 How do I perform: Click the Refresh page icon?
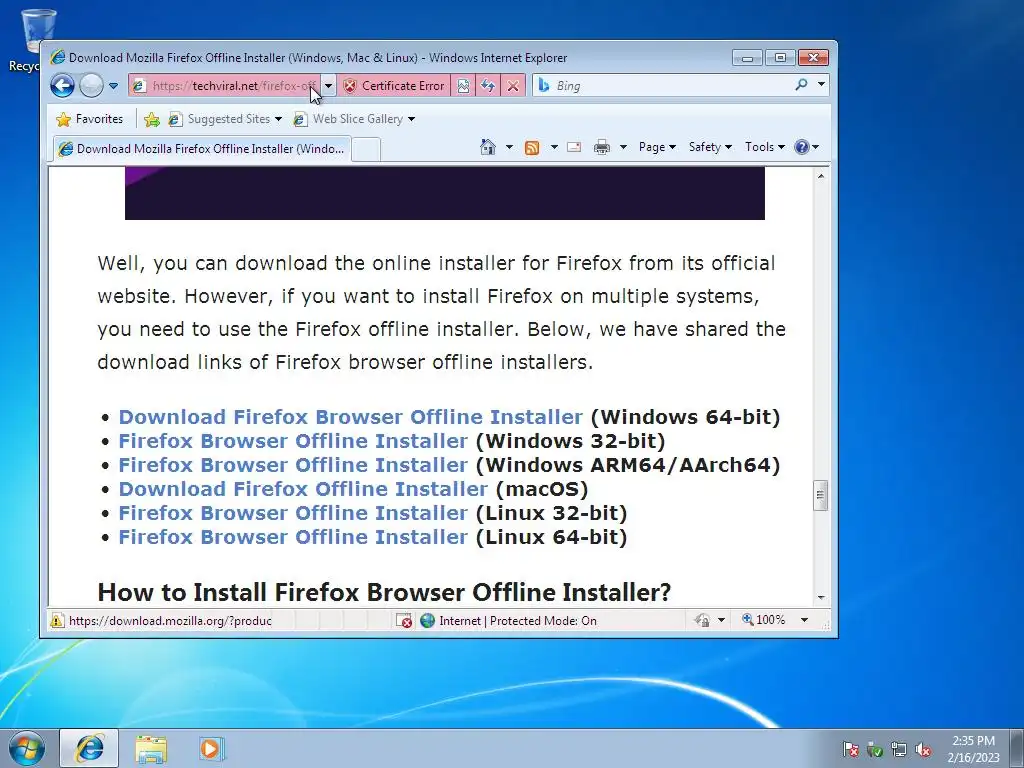(x=488, y=86)
